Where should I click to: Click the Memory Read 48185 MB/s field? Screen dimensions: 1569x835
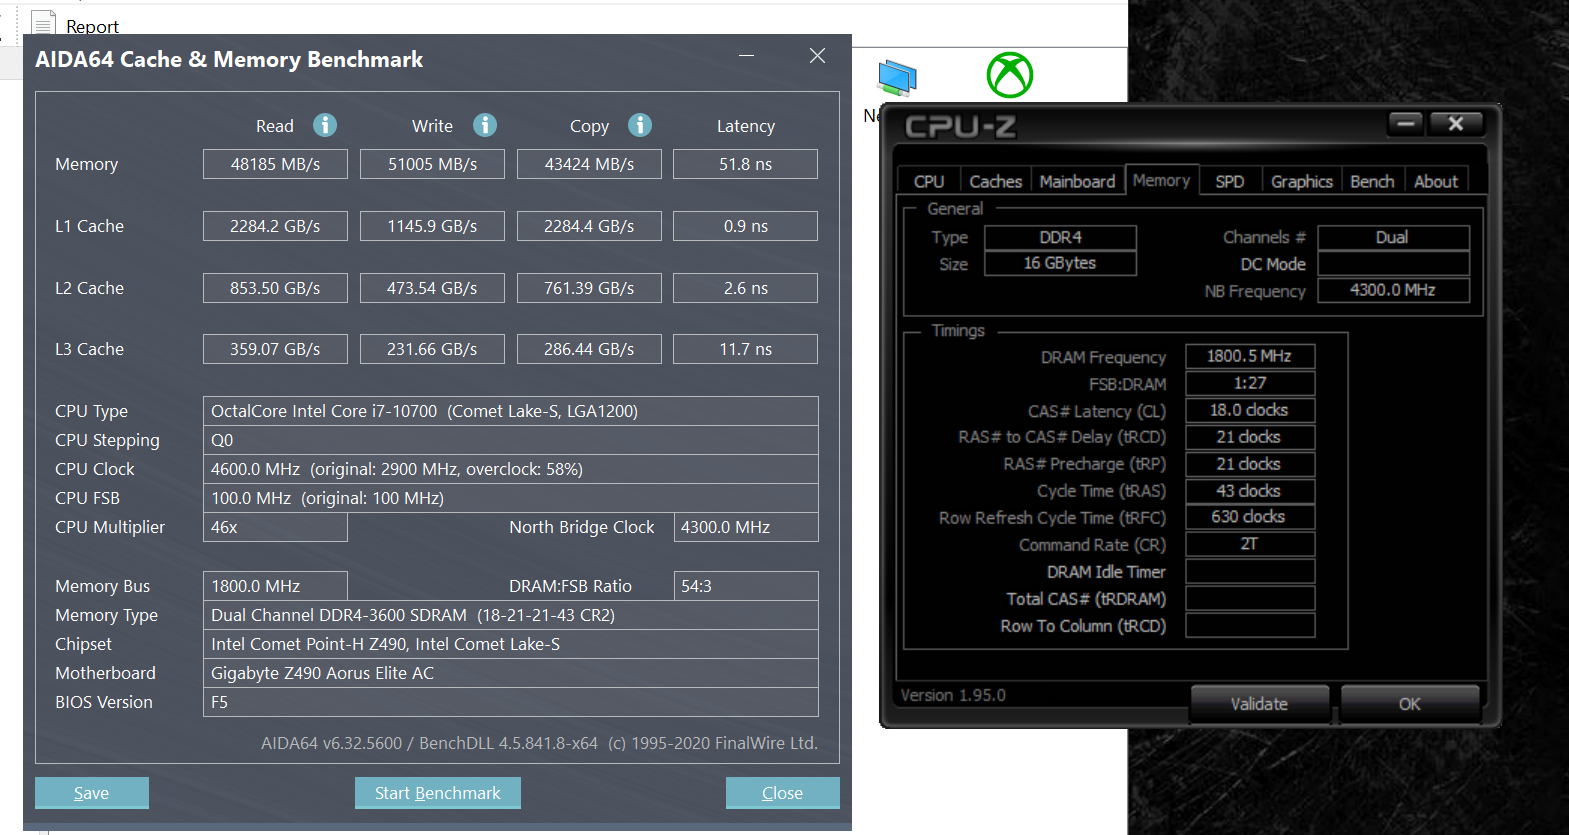(275, 164)
